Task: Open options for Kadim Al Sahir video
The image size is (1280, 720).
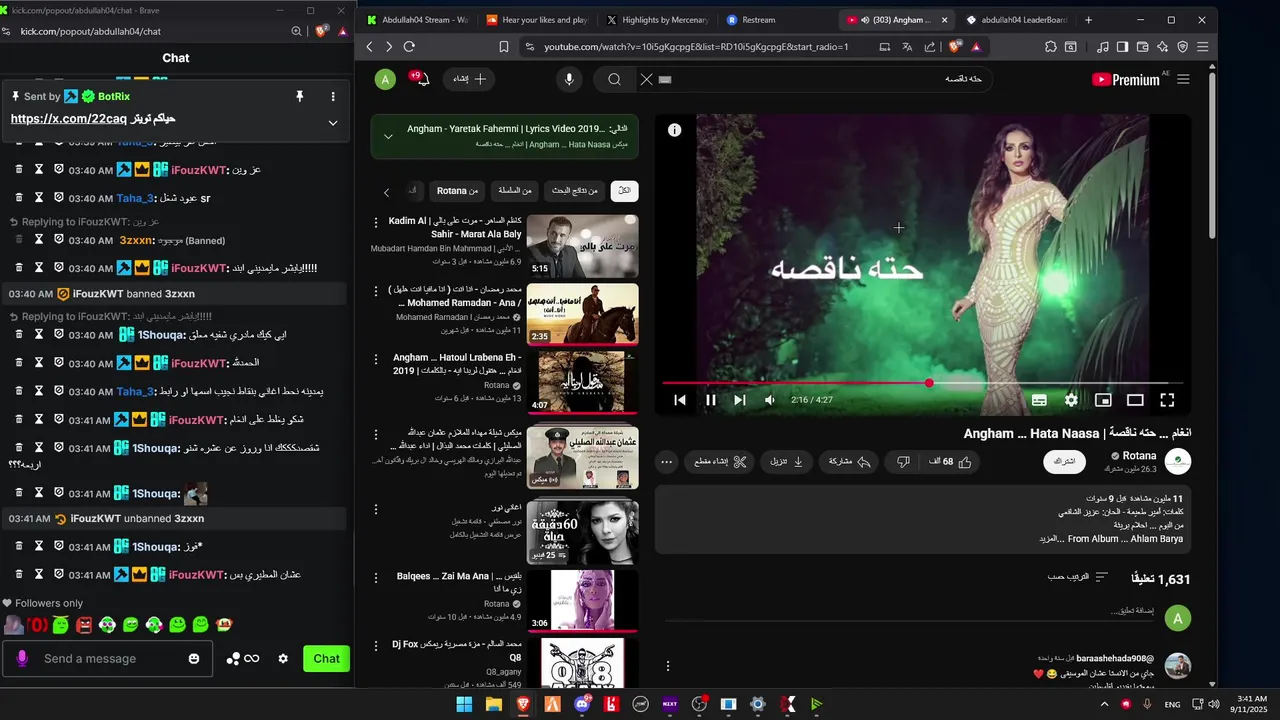Action: tap(376, 222)
